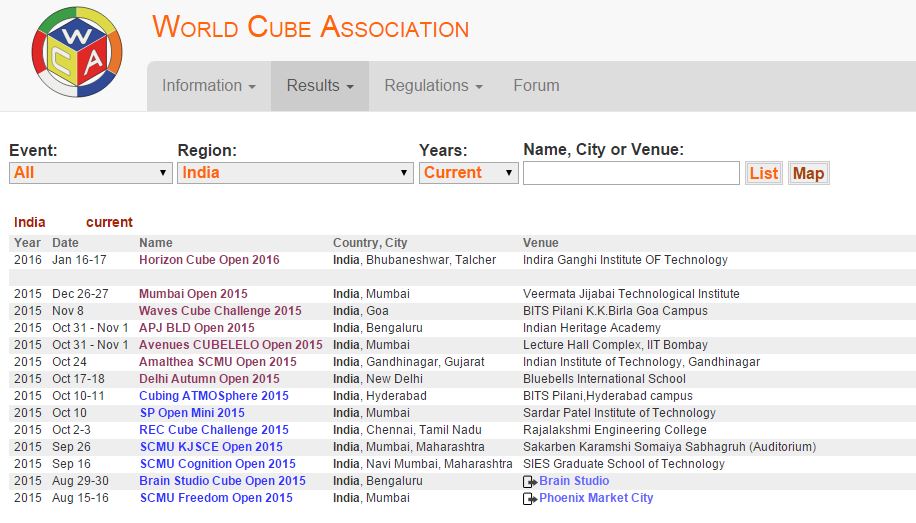This screenshot has height=523, width=916.
Task: Select venue text SIES Graduate School of Technology
Action: coord(624,463)
